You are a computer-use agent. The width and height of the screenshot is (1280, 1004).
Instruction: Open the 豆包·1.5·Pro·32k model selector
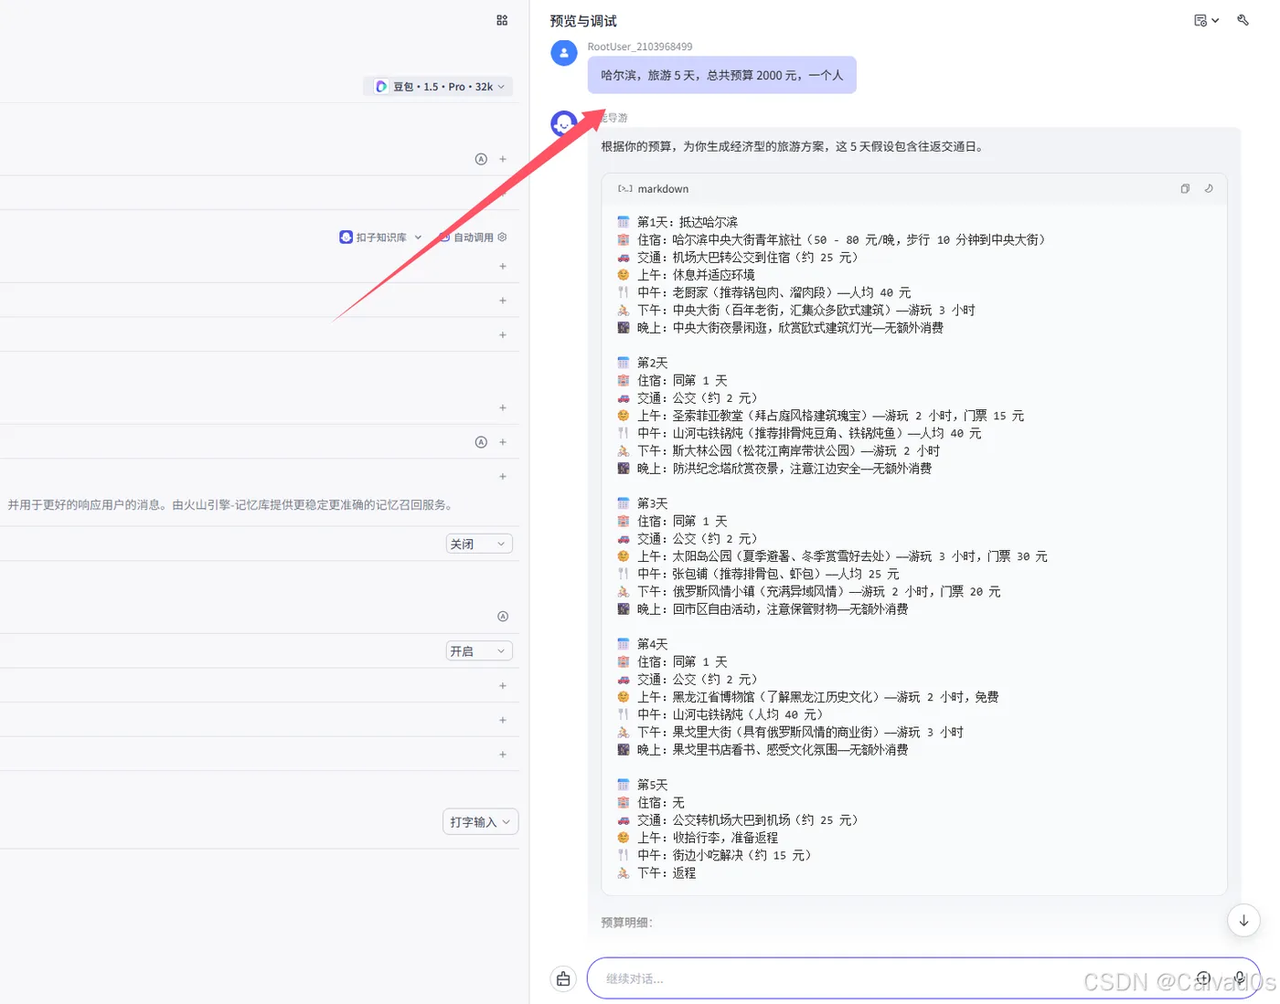point(439,87)
